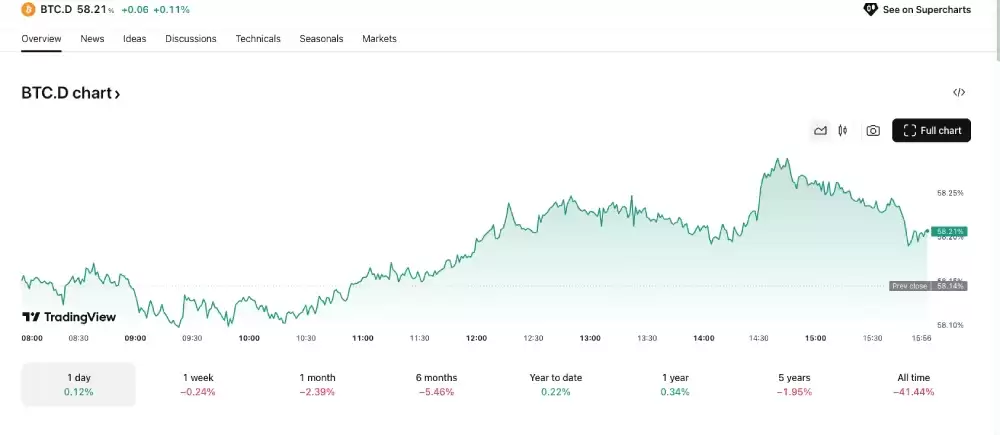
Task: Click the Prev close label on chart
Action: (x=909, y=286)
